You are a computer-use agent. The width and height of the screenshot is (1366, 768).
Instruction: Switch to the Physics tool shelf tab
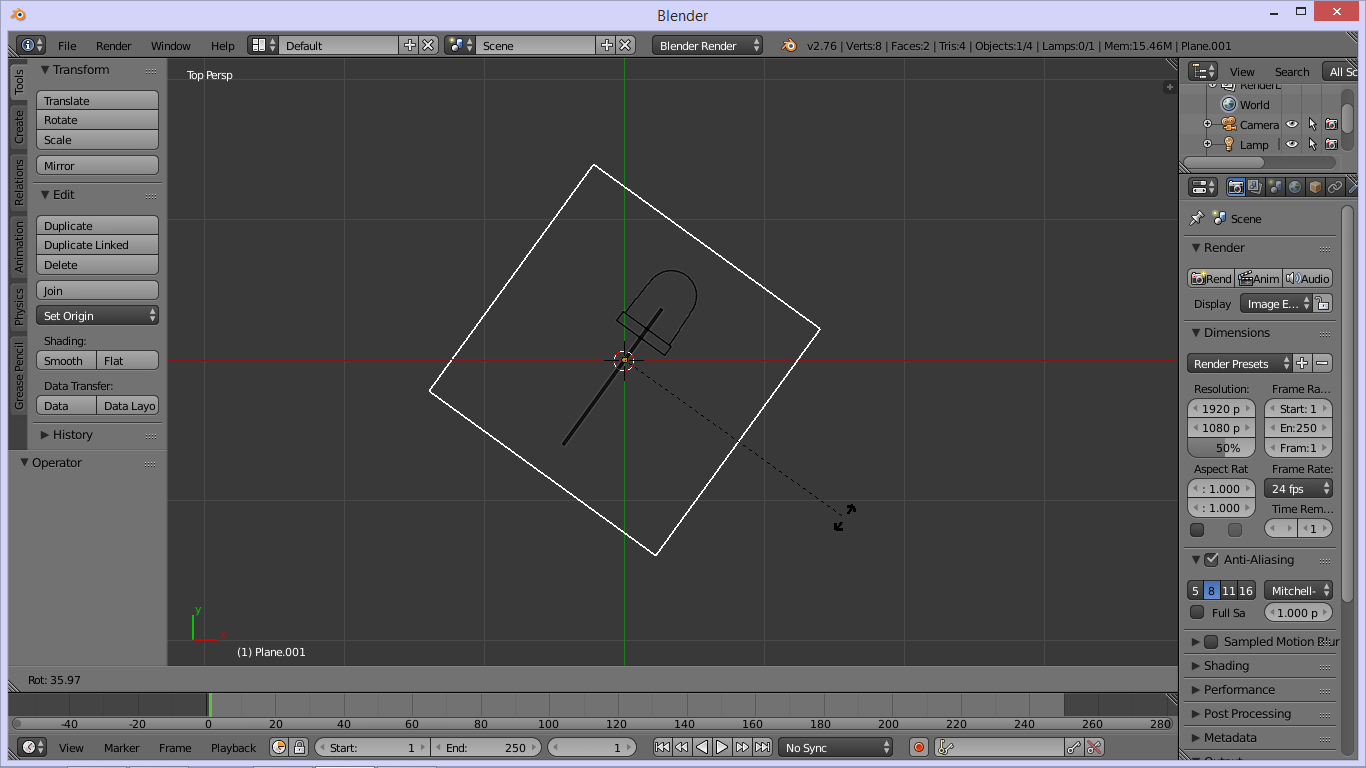[18, 307]
